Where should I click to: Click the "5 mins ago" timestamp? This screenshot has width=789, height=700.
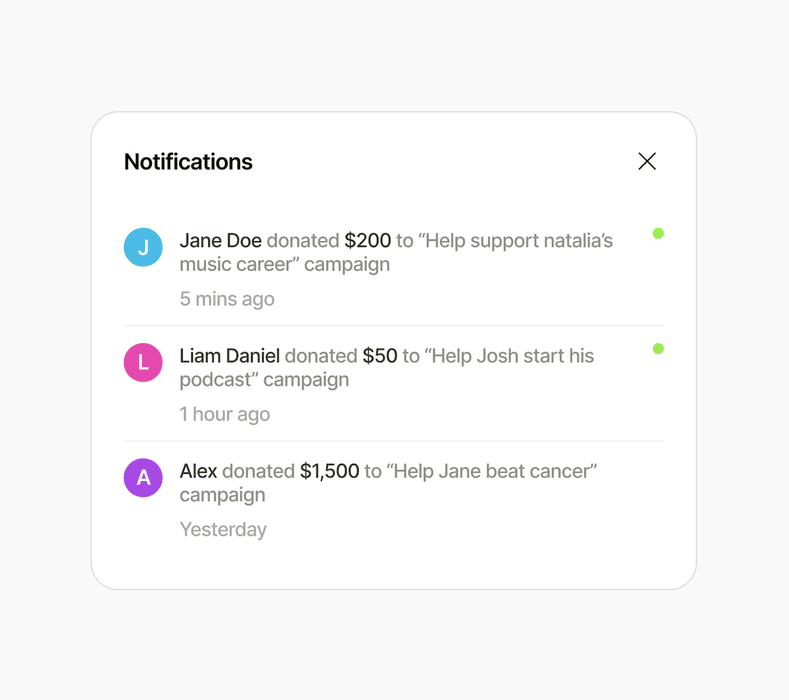point(227,299)
